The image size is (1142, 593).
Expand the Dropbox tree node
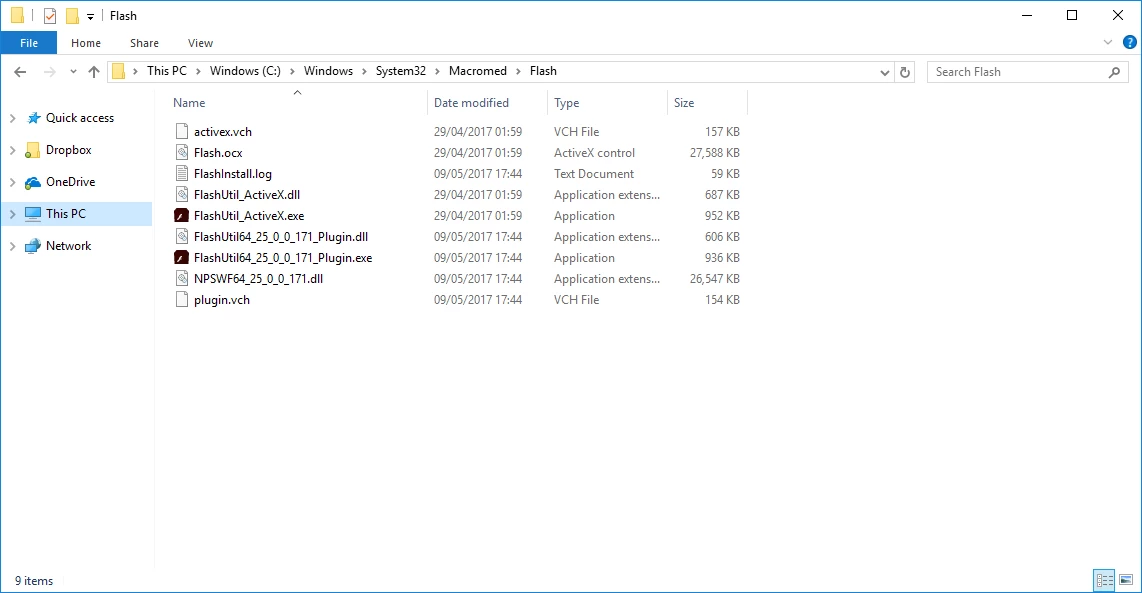(x=12, y=150)
